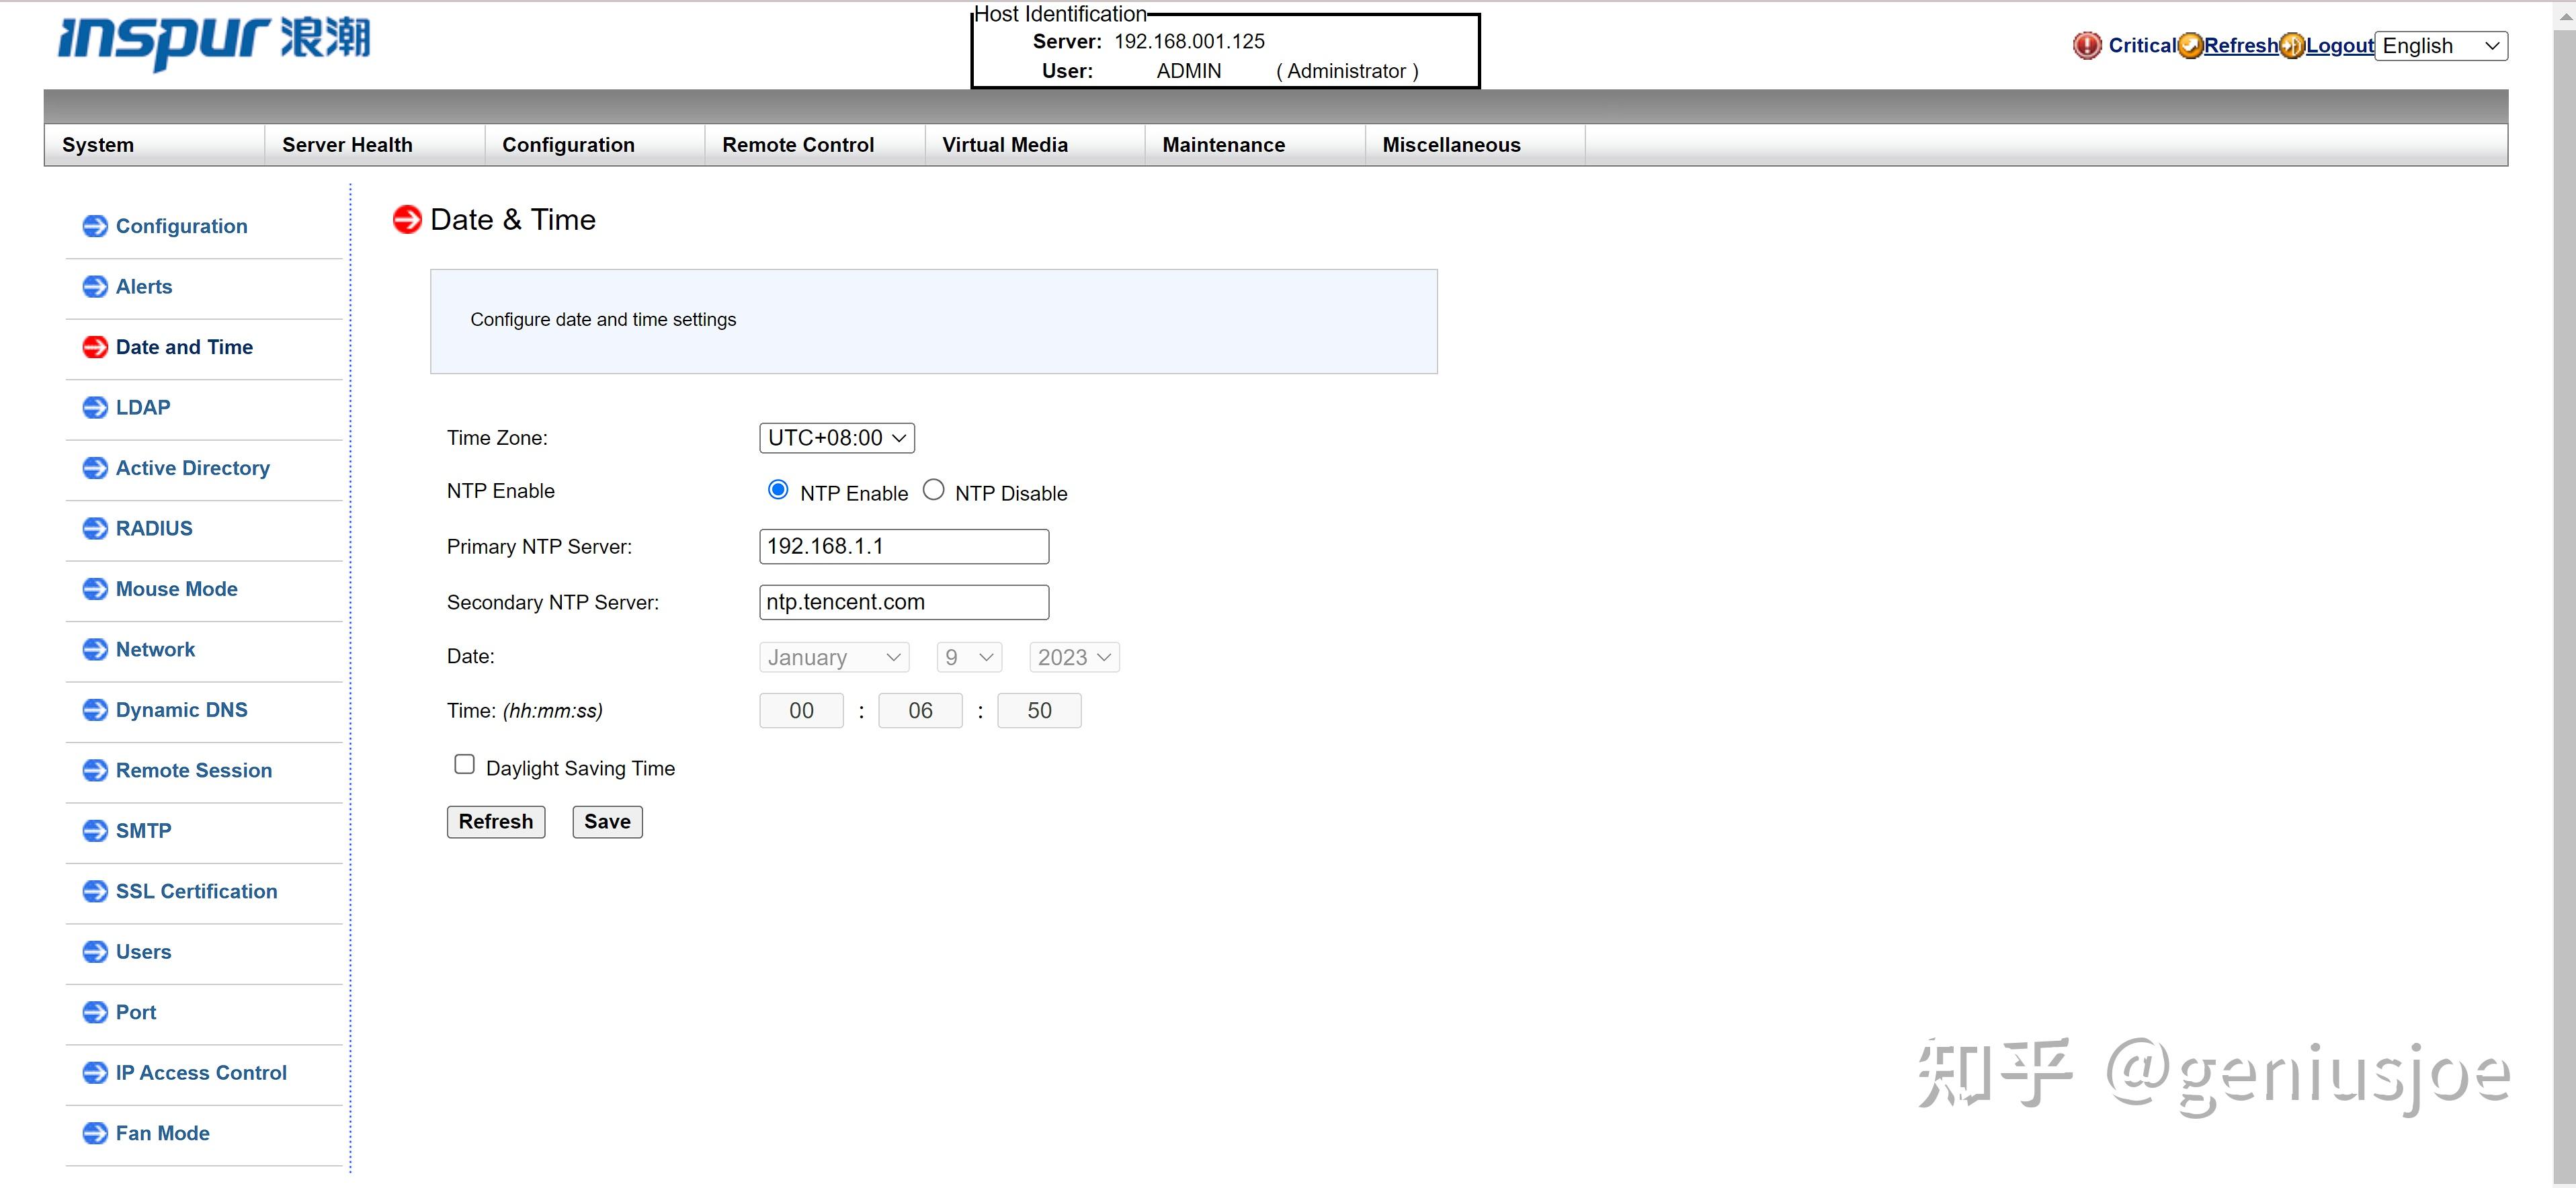Screen dimensions: 2576x1188
Task: Click the arrow icon beside Alerts
Action: [95, 287]
